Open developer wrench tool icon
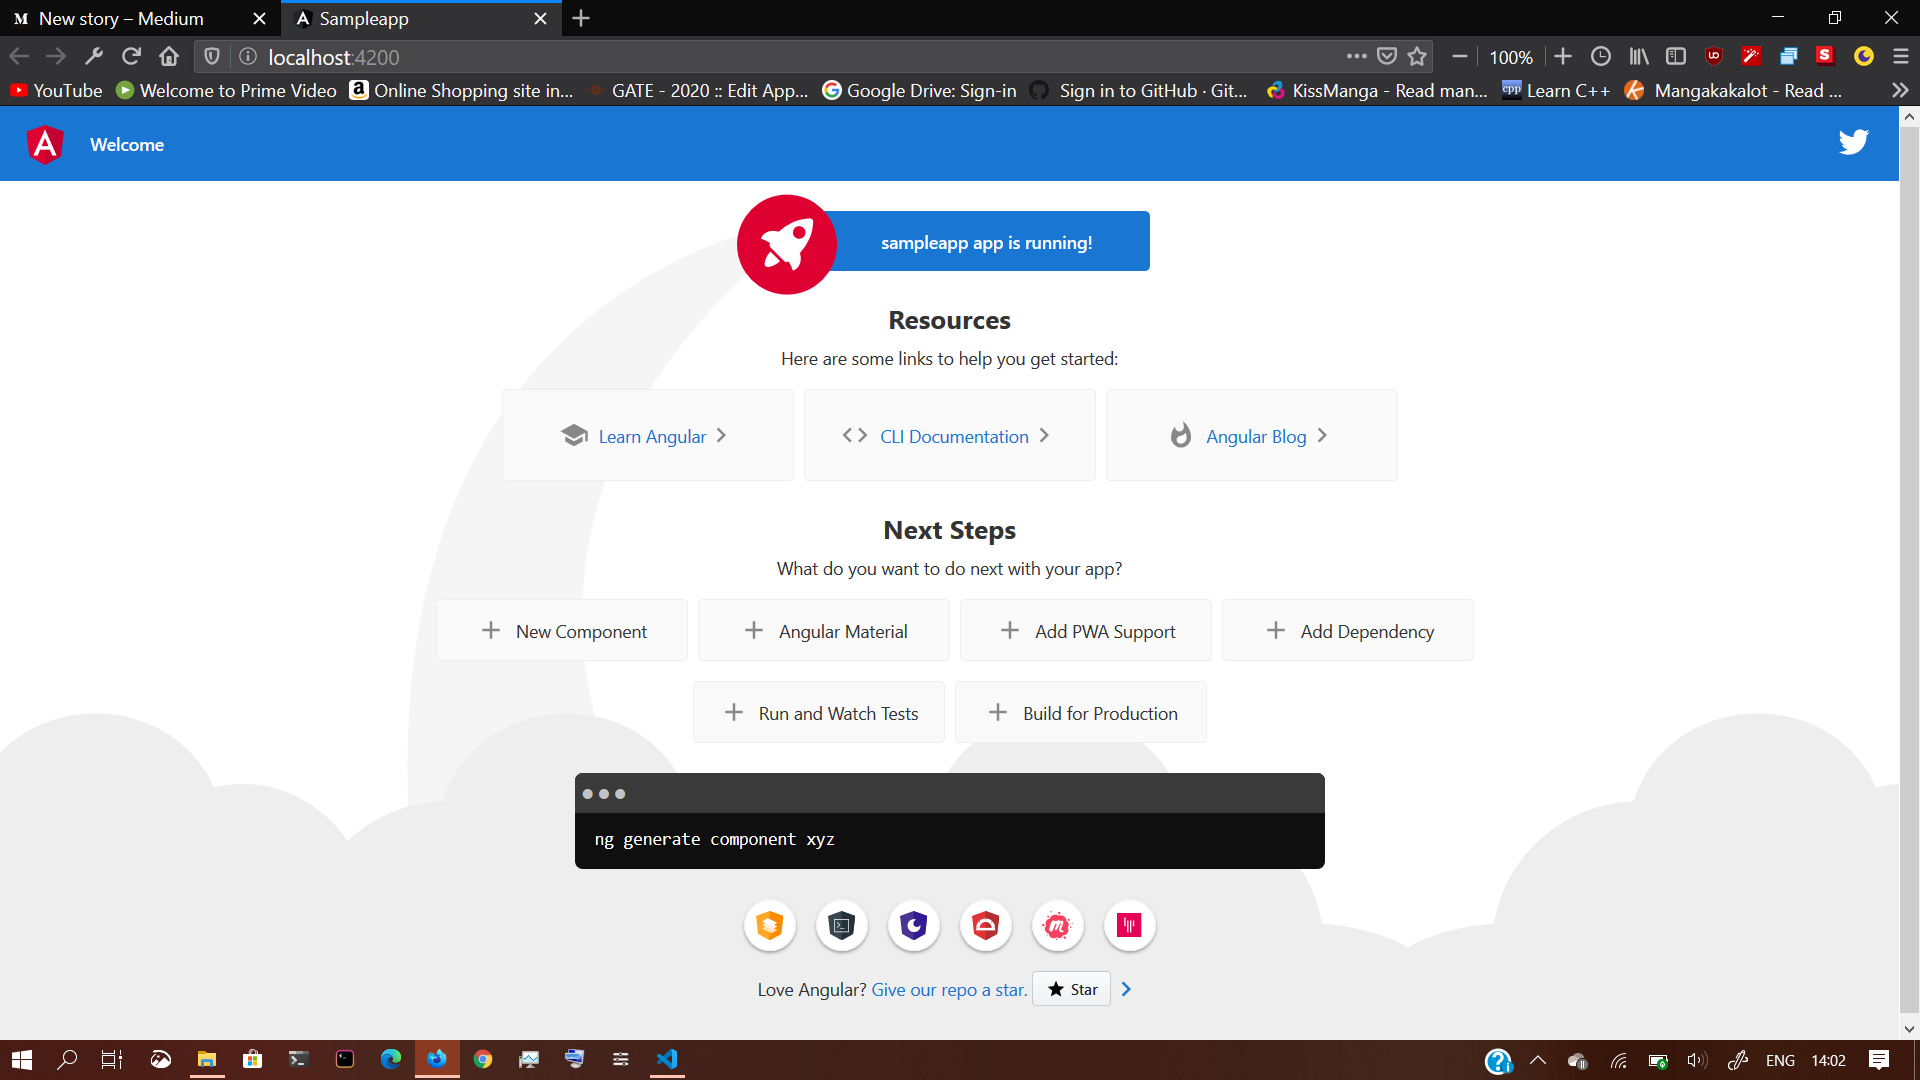Viewport: 1920px width, 1080px height. tap(94, 57)
